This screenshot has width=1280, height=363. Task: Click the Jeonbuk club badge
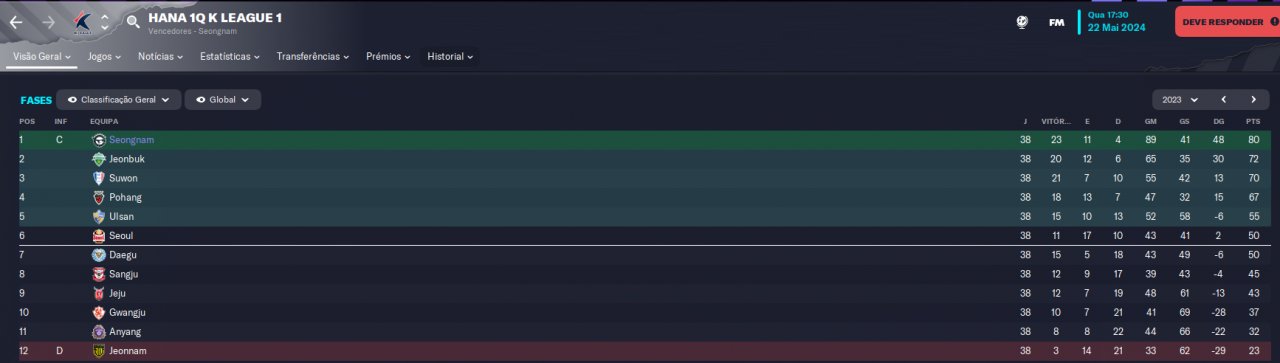pos(98,159)
